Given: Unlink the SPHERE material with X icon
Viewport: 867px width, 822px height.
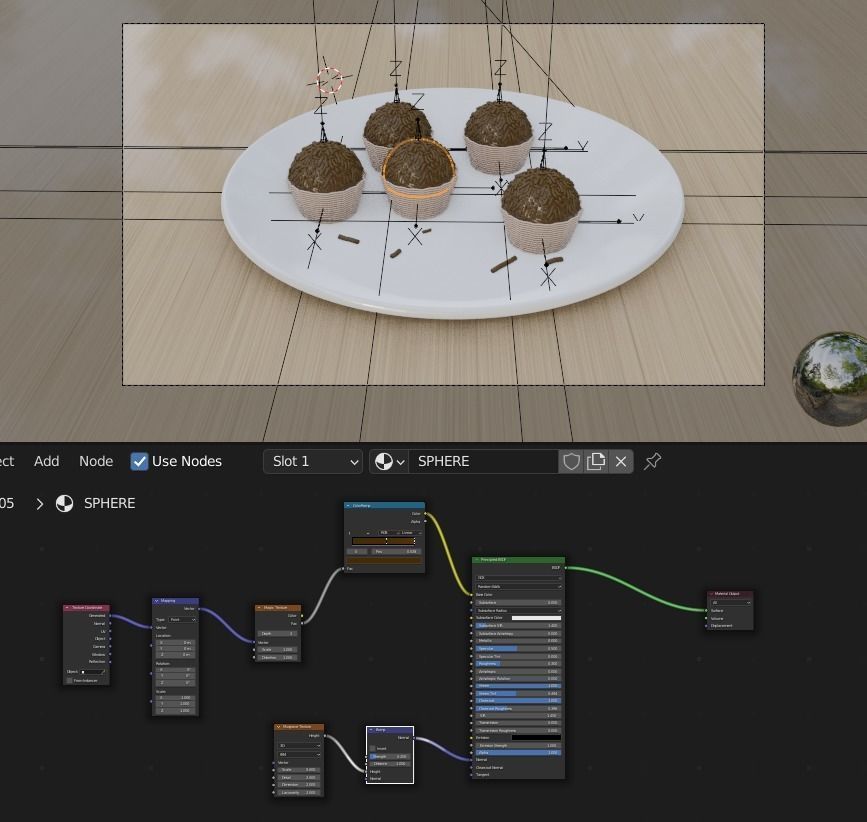Looking at the screenshot, I should (620, 461).
